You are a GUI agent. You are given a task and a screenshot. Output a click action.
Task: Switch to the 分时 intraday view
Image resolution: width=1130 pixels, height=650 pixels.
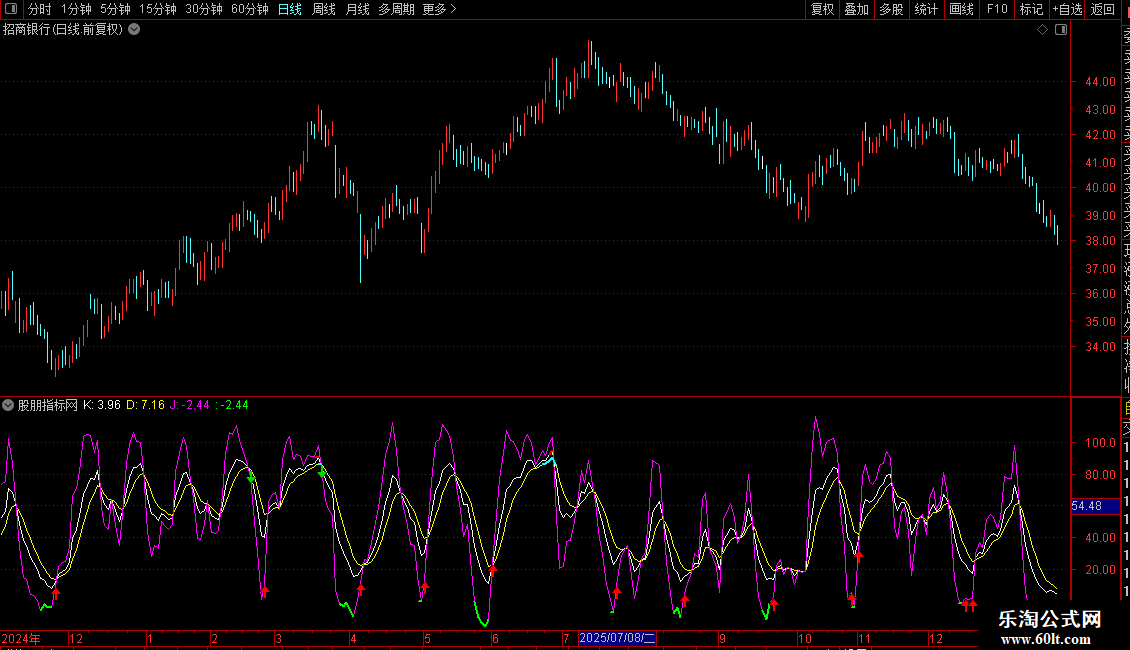coord(39,9)
